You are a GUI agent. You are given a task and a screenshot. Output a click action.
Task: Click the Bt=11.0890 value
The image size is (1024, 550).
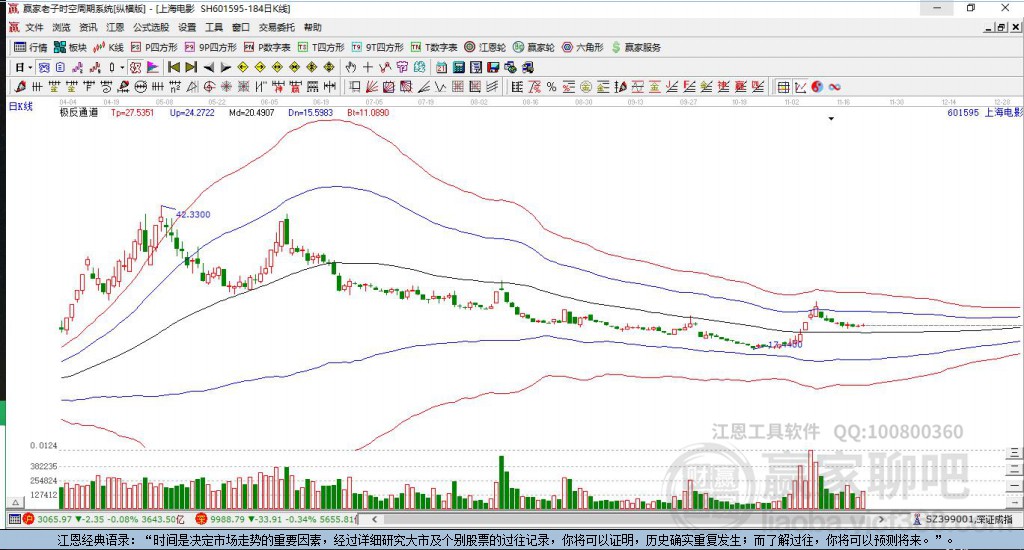pos(368,113)
